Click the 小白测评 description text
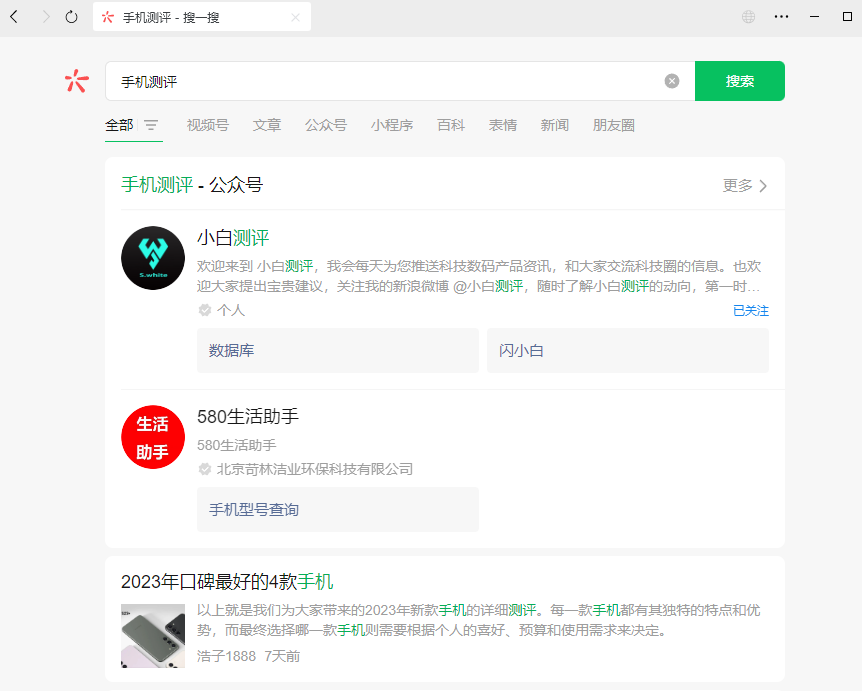Viewport: 862px width, 691px height. tap(479, 276)
